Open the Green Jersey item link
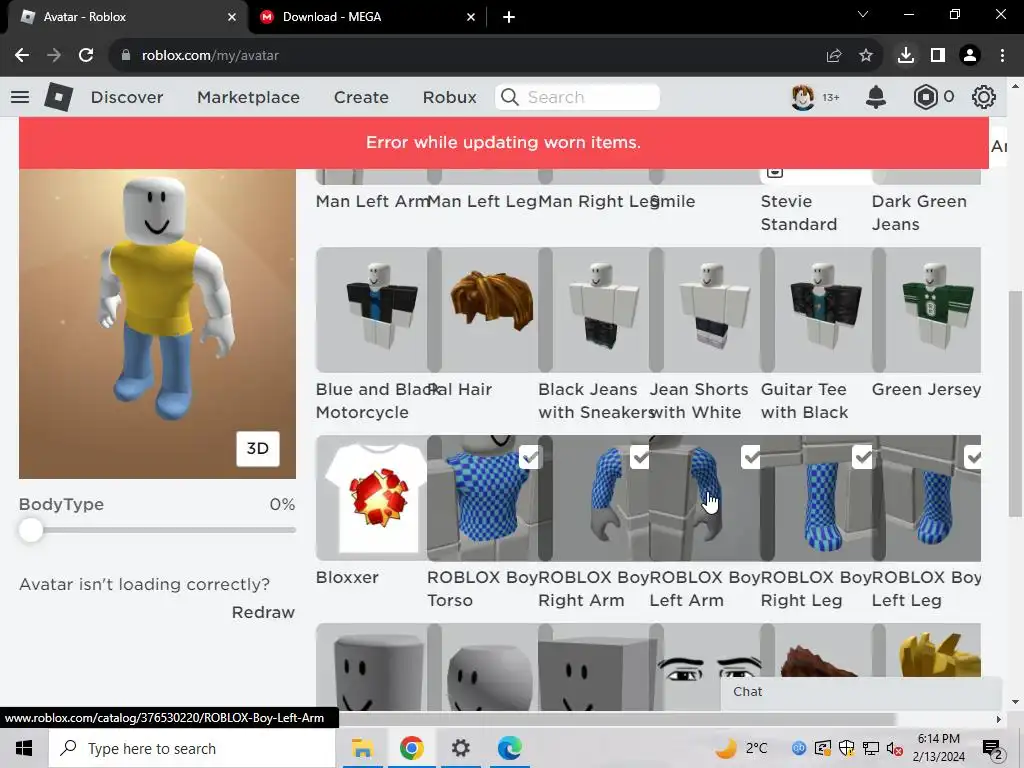 926,389
